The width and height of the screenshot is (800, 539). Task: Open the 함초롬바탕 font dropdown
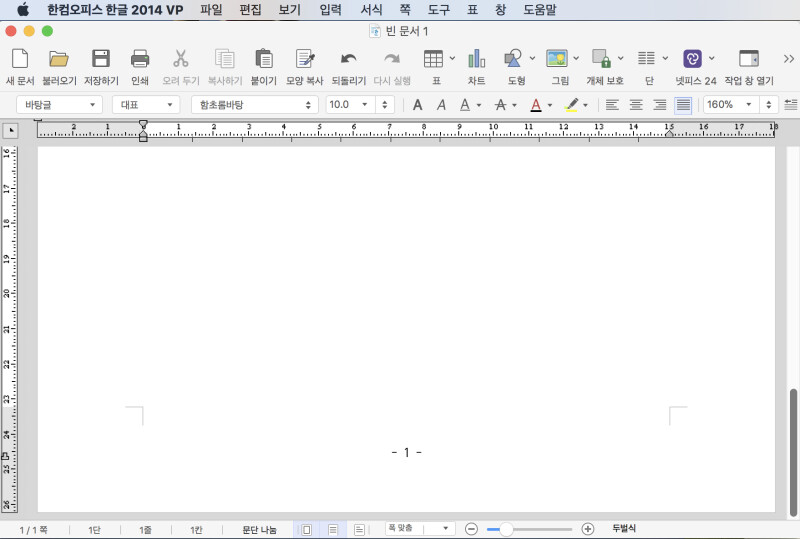255,105
